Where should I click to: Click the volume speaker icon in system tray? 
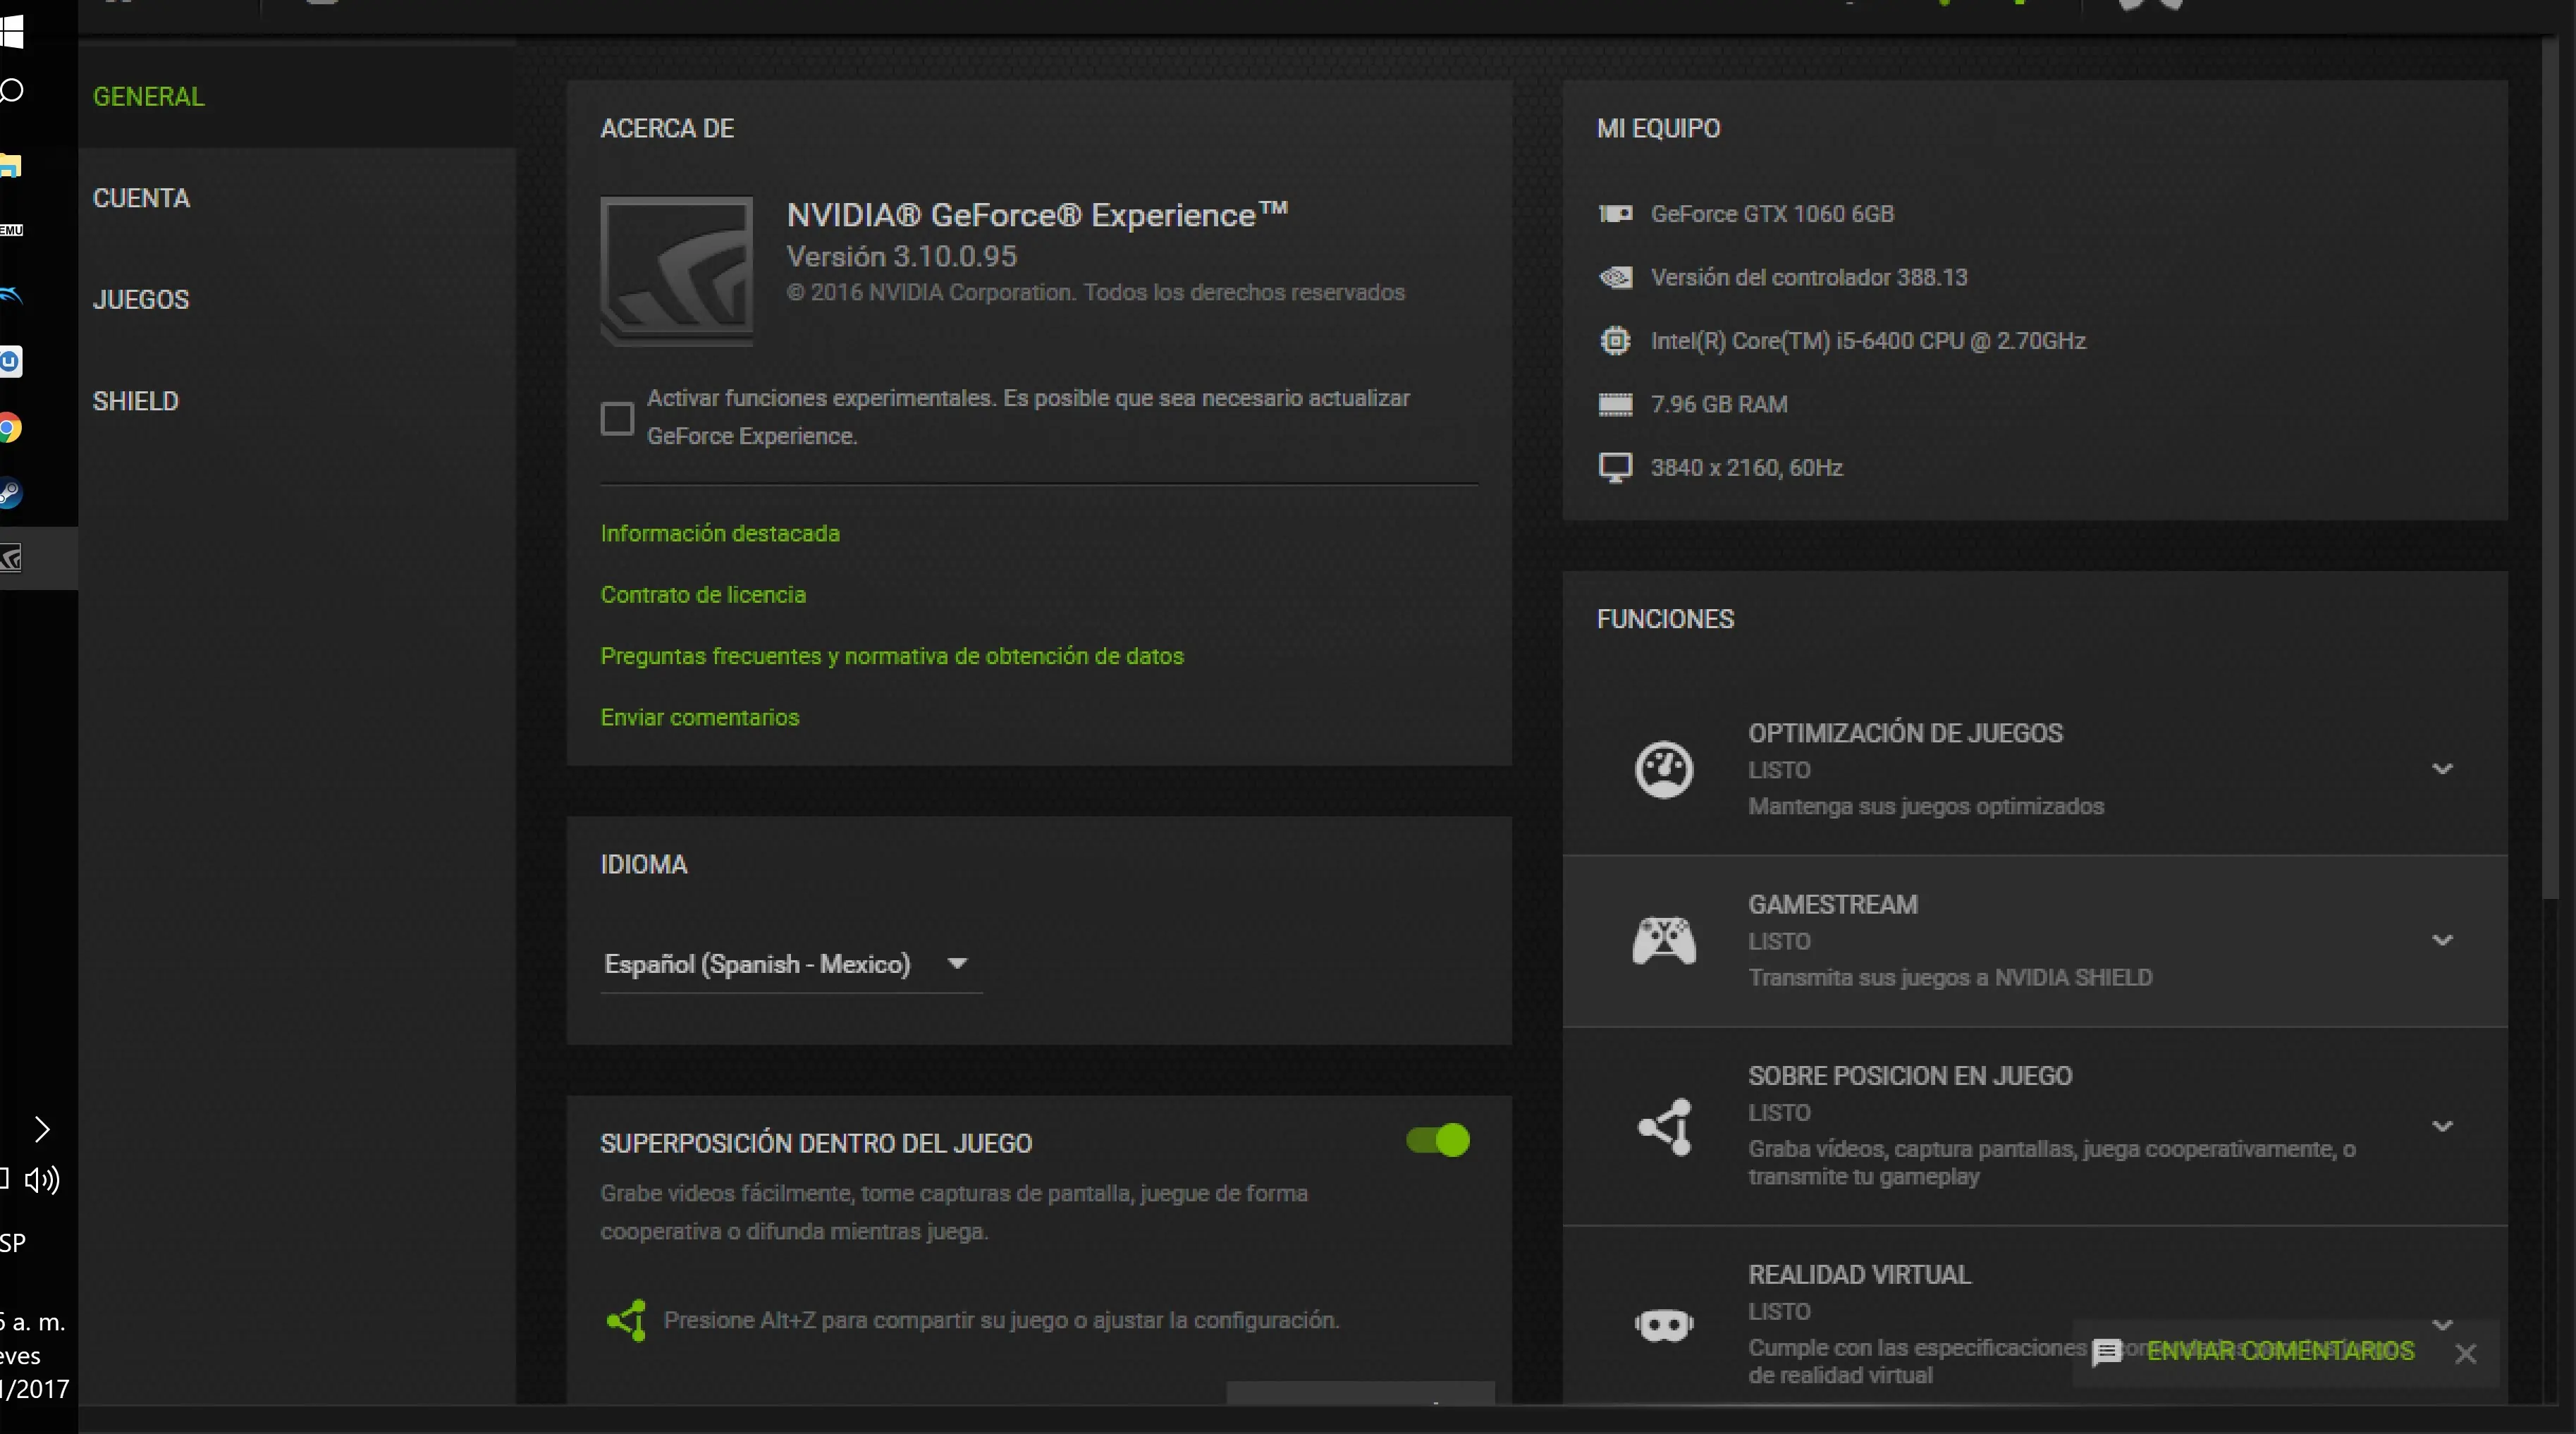(42, 1180)
